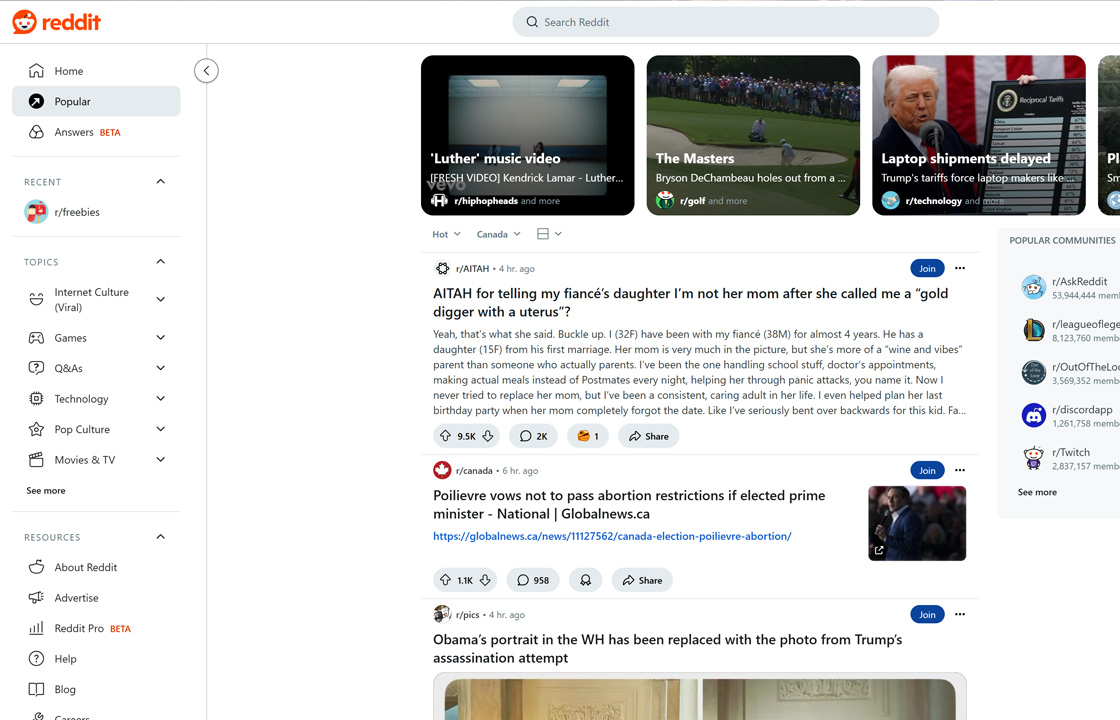This screenshot has width=1120, height=720.
Task: Open r/OutOfTheLoop community icon
Action: (x=1034, y=373)
